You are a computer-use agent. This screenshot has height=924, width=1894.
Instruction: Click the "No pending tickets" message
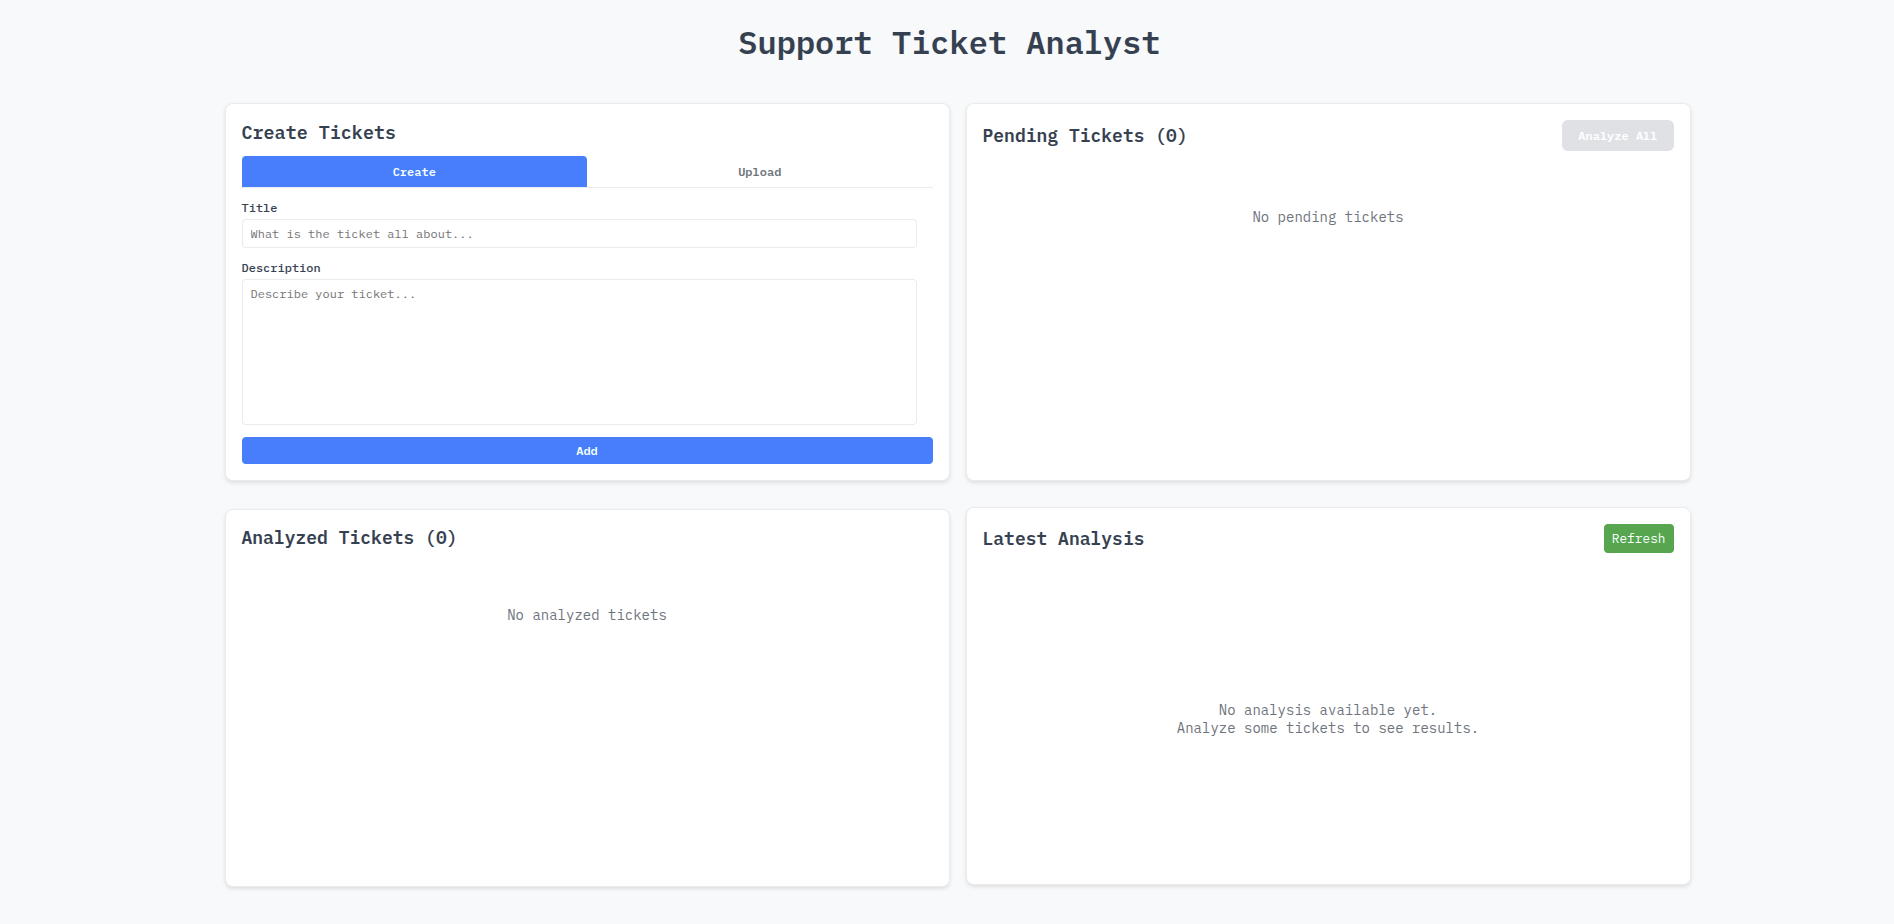pos(1327,217)
